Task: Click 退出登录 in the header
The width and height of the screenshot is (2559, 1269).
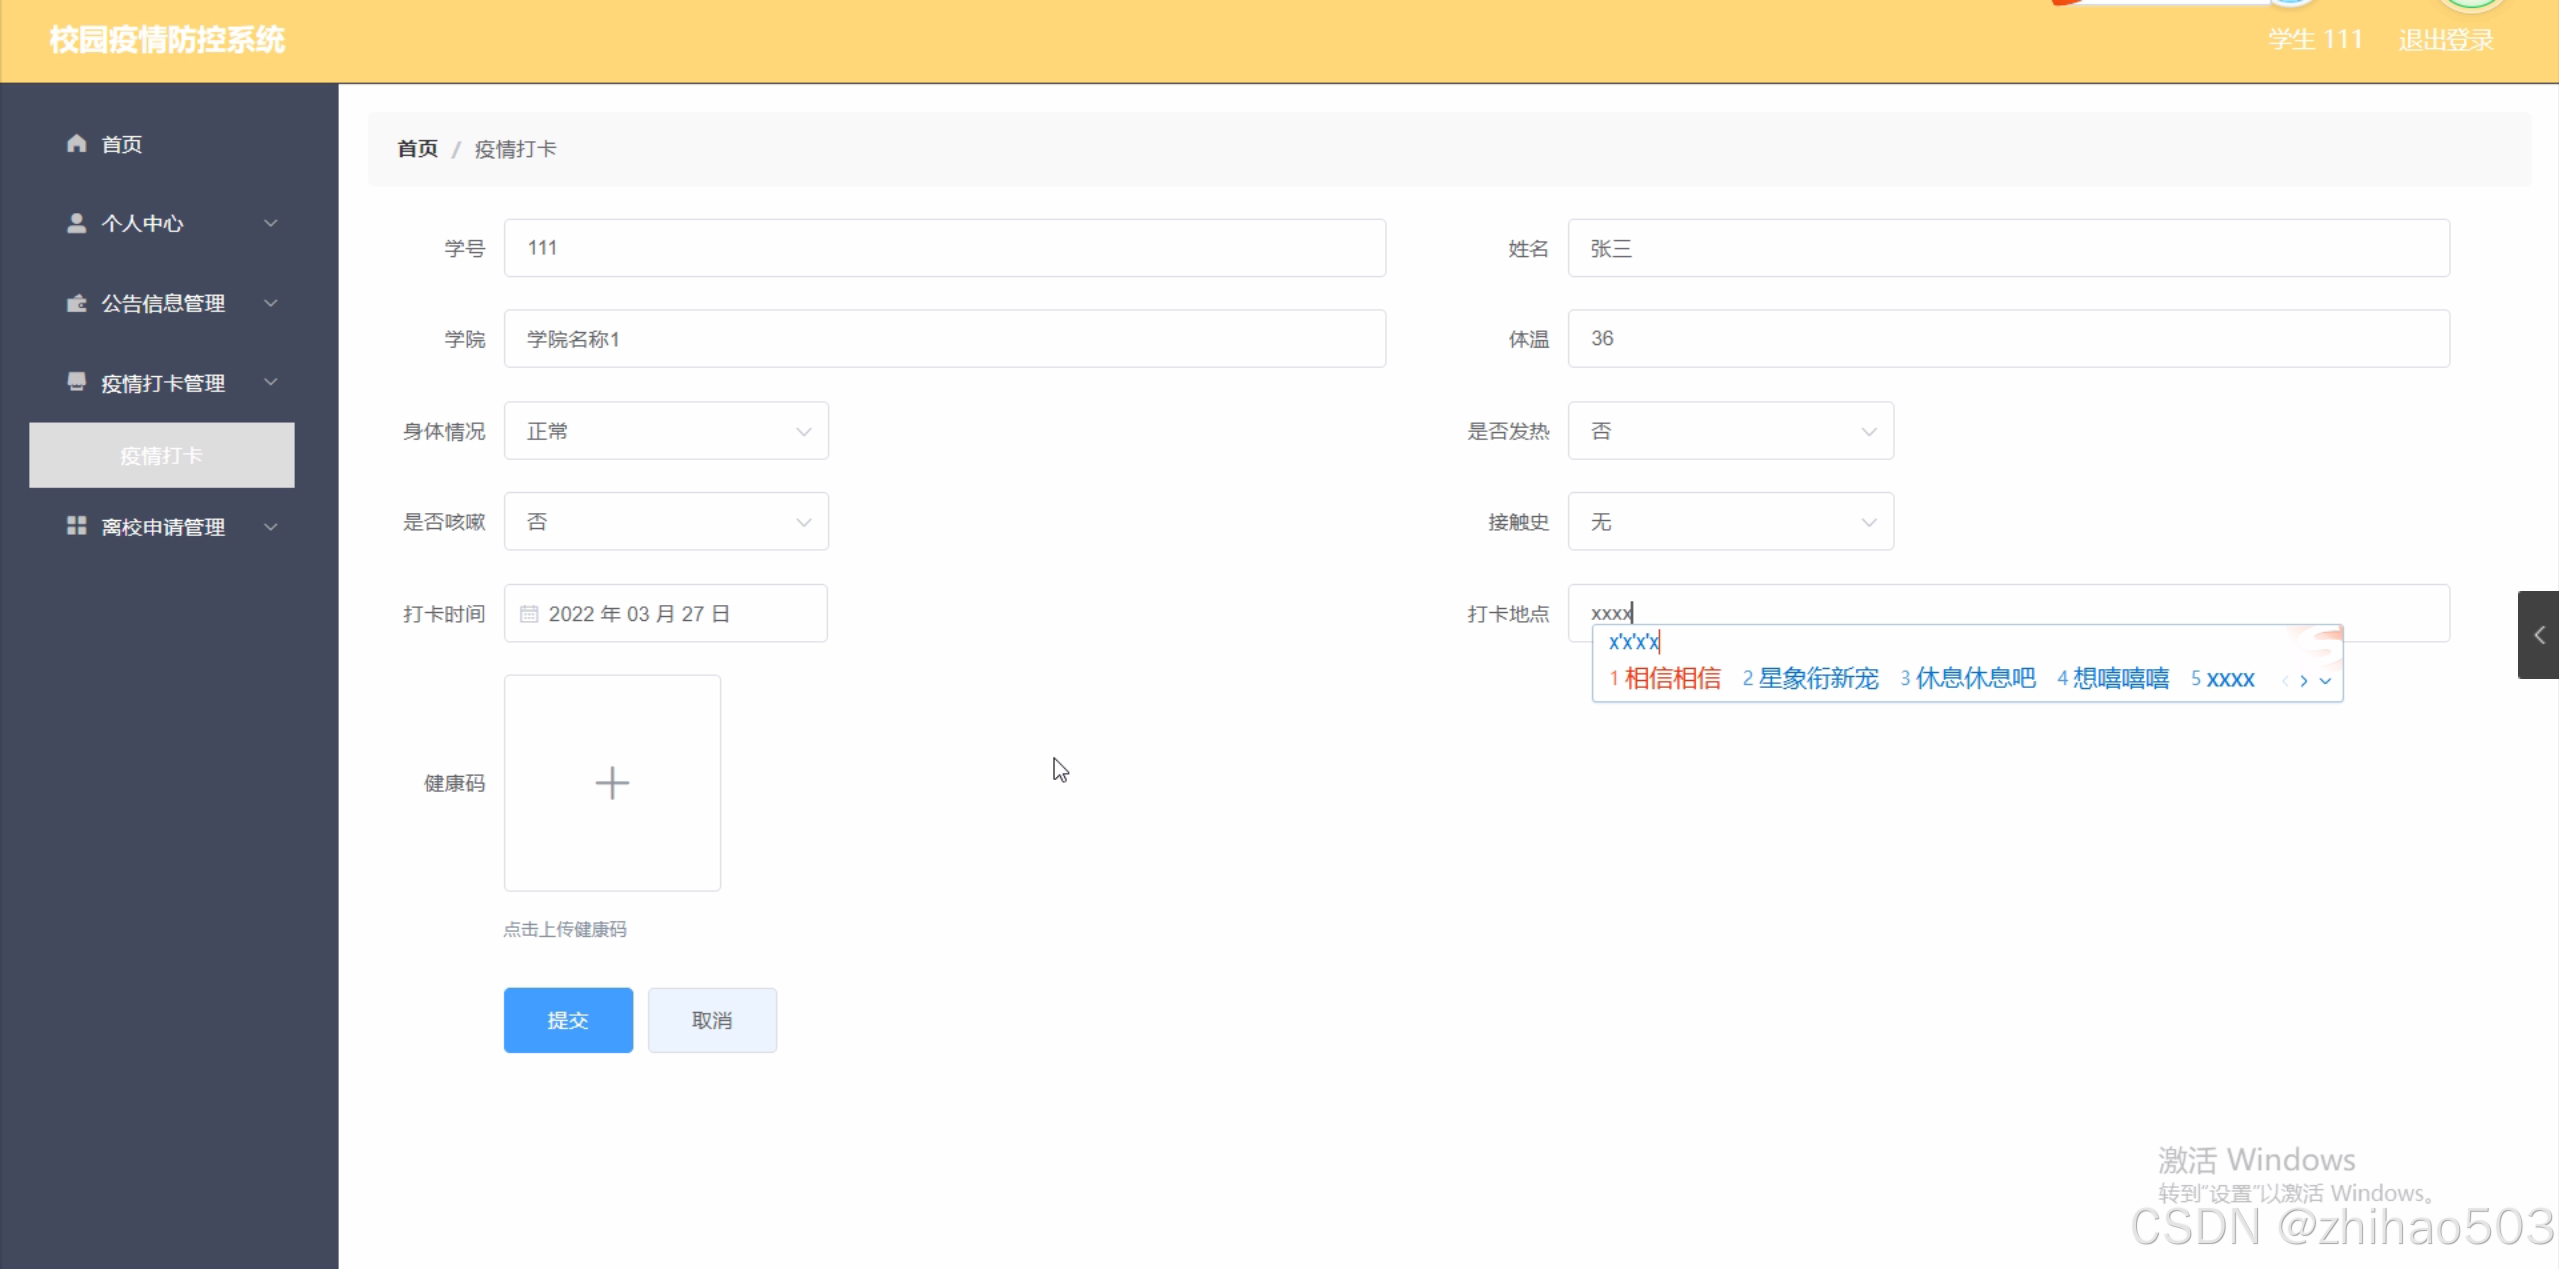Action: coord(2445,40)
